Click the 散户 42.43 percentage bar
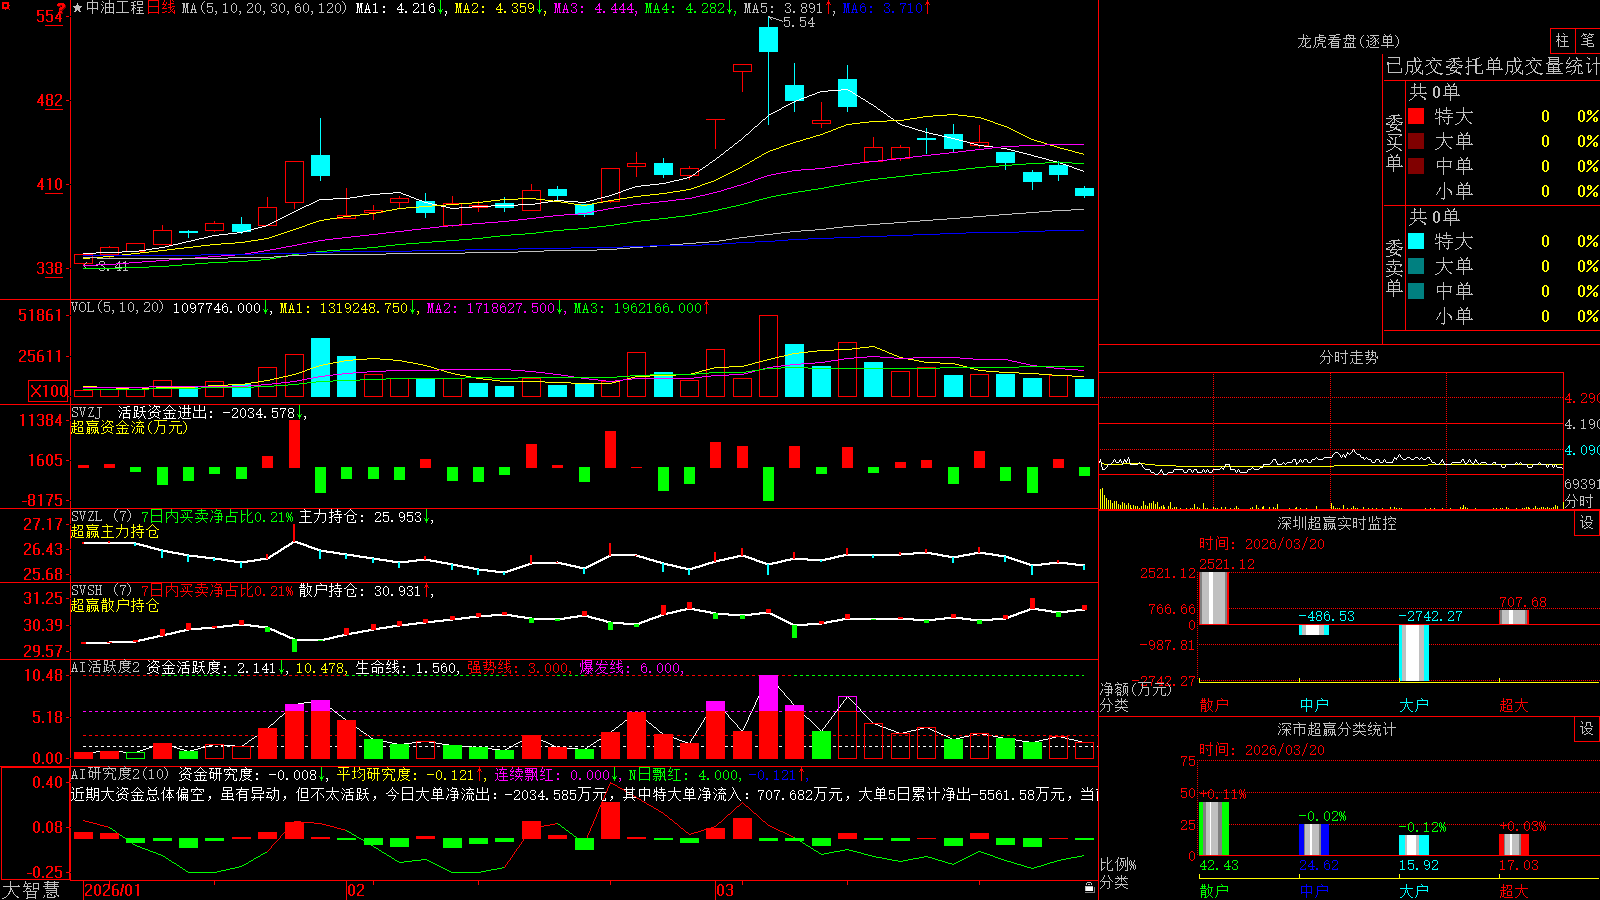Screen dimensions: 1600x900 click(x=1214, y=828)
